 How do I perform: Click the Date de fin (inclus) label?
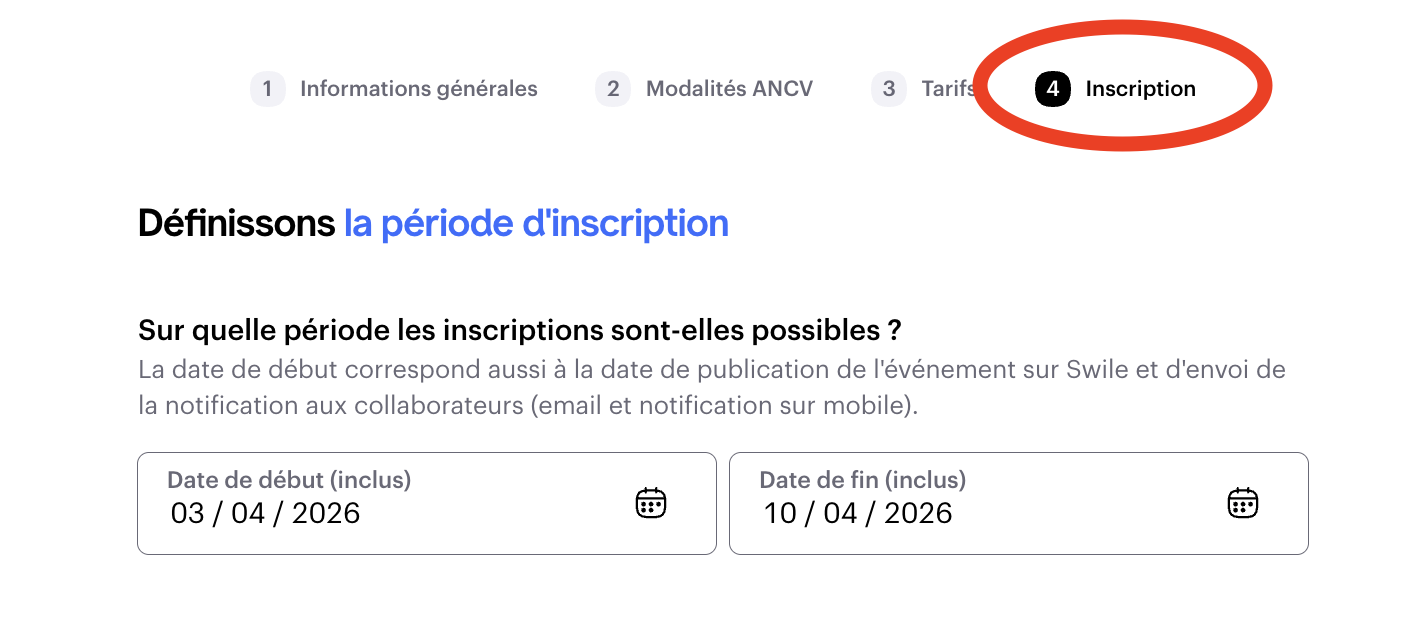tap(862, 480)
